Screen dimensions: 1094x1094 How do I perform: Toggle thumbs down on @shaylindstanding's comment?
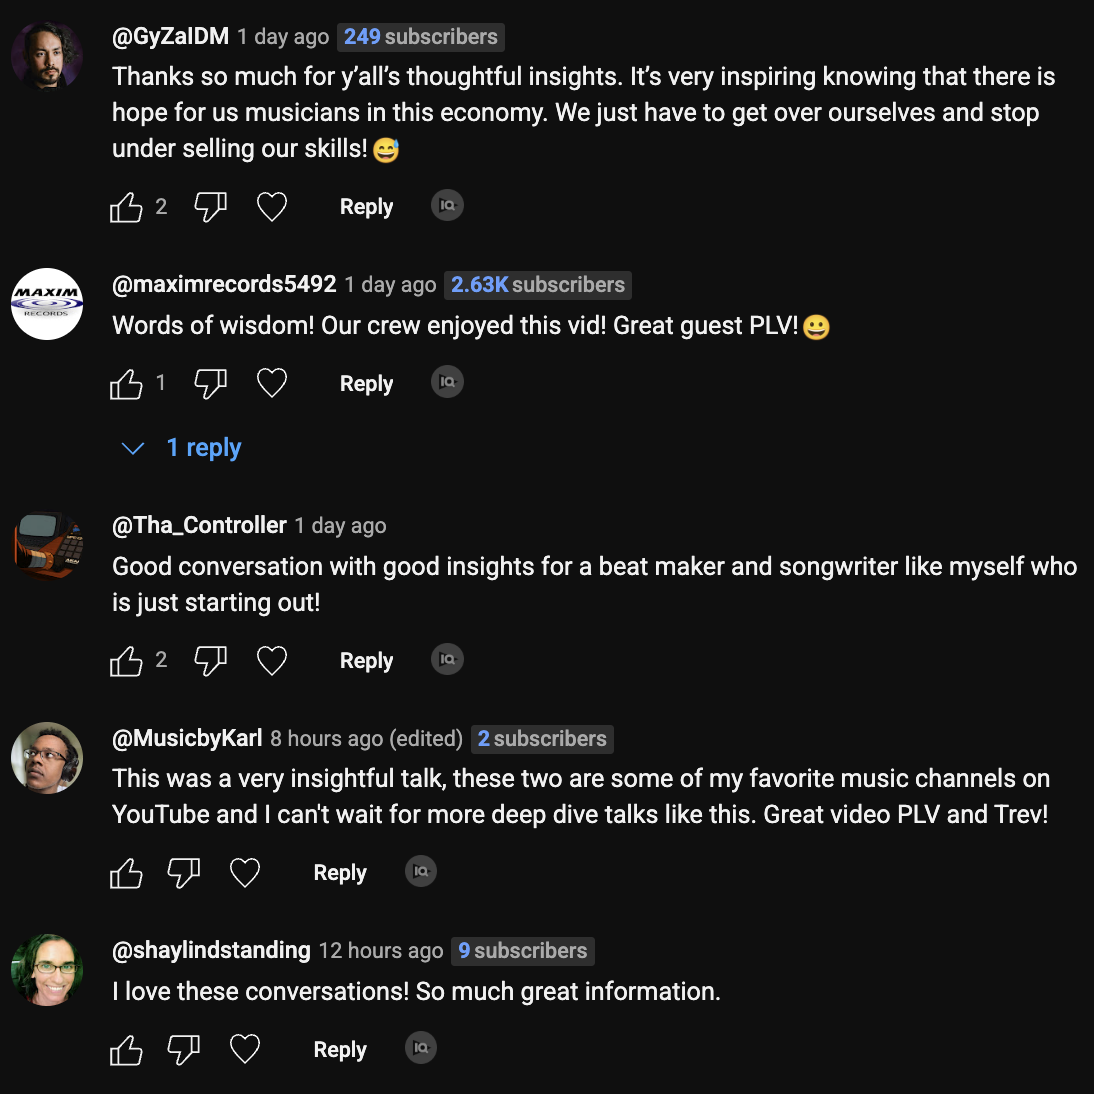point(184,1050)
